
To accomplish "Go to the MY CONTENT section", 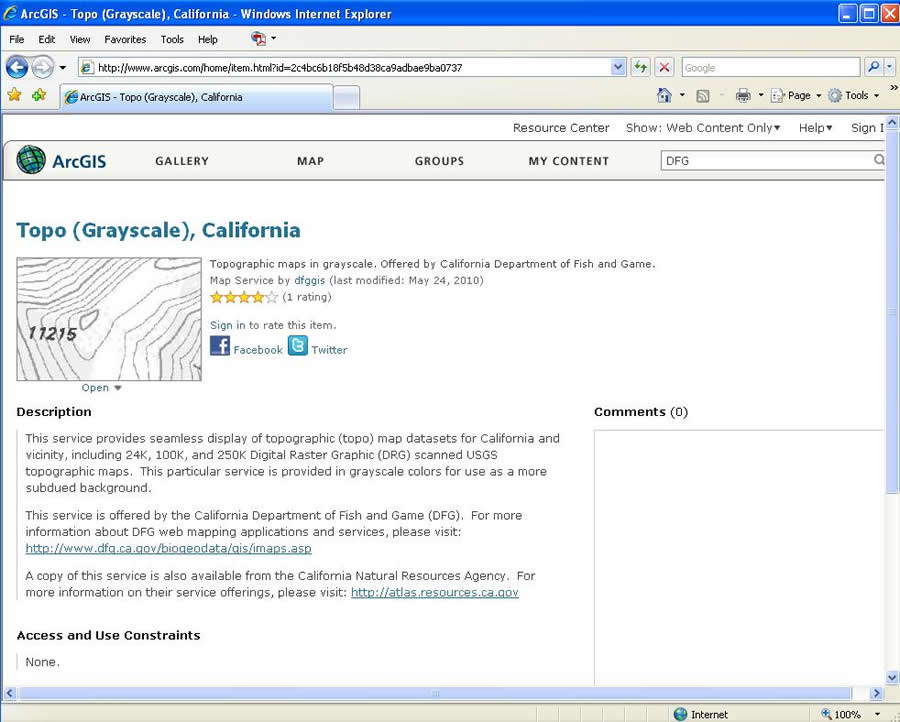I will 569,161.
